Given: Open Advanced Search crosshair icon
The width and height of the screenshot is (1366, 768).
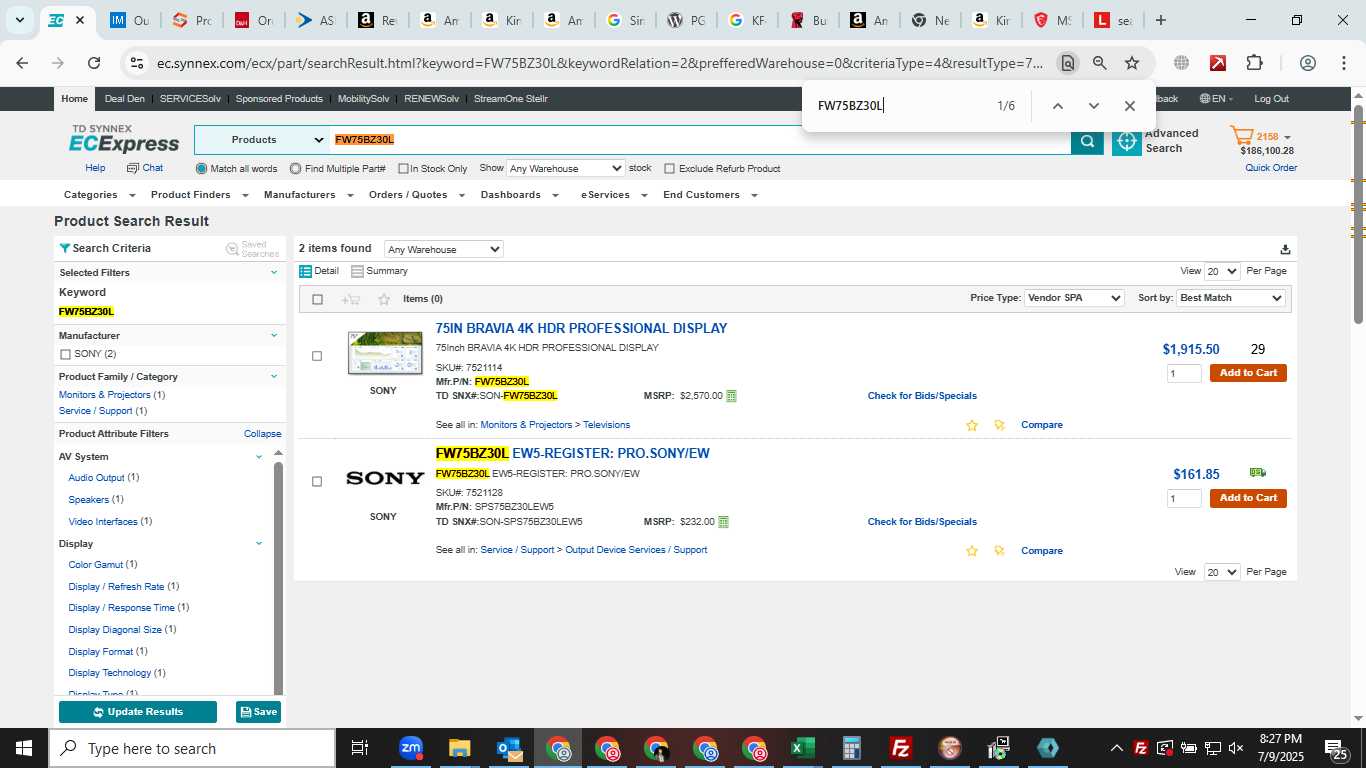Looking at the screenshot, I should pos(1127,141).
